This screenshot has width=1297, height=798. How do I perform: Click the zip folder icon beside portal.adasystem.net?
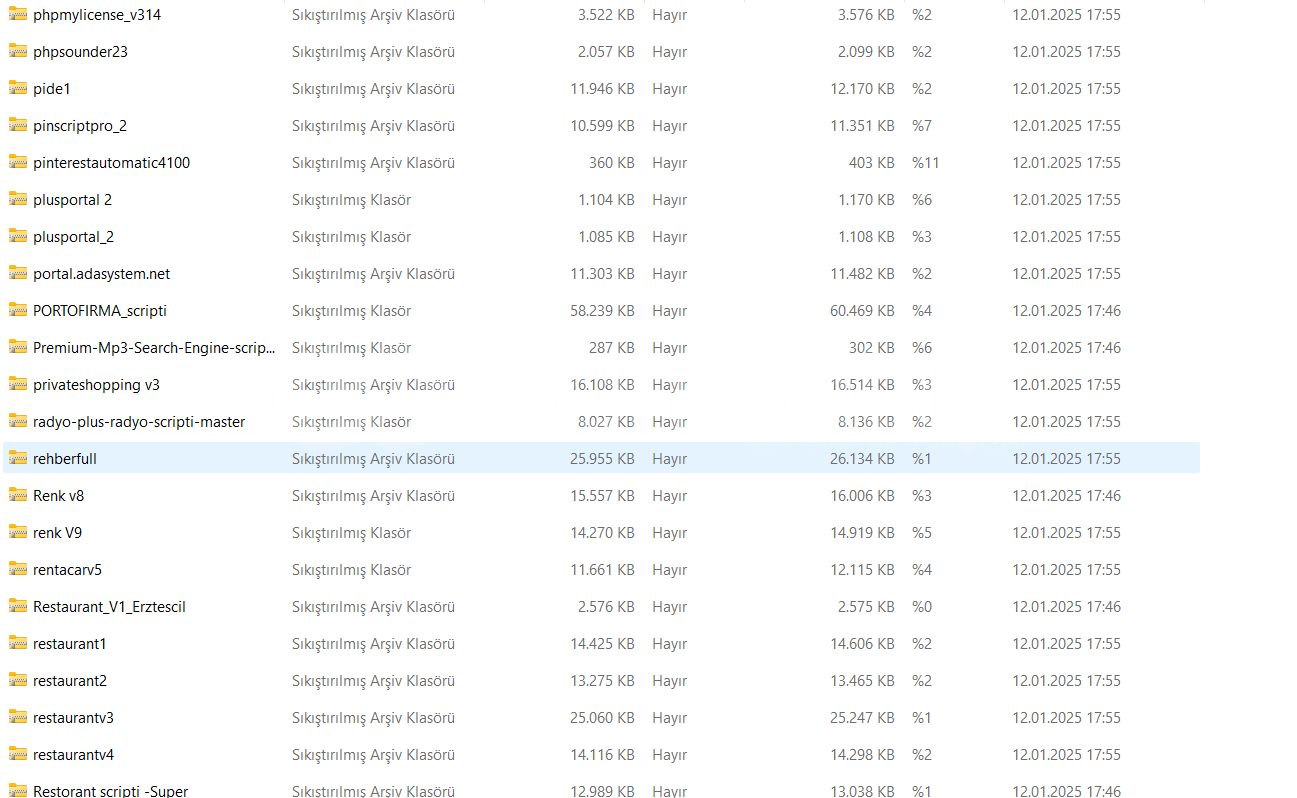[18, 273]
